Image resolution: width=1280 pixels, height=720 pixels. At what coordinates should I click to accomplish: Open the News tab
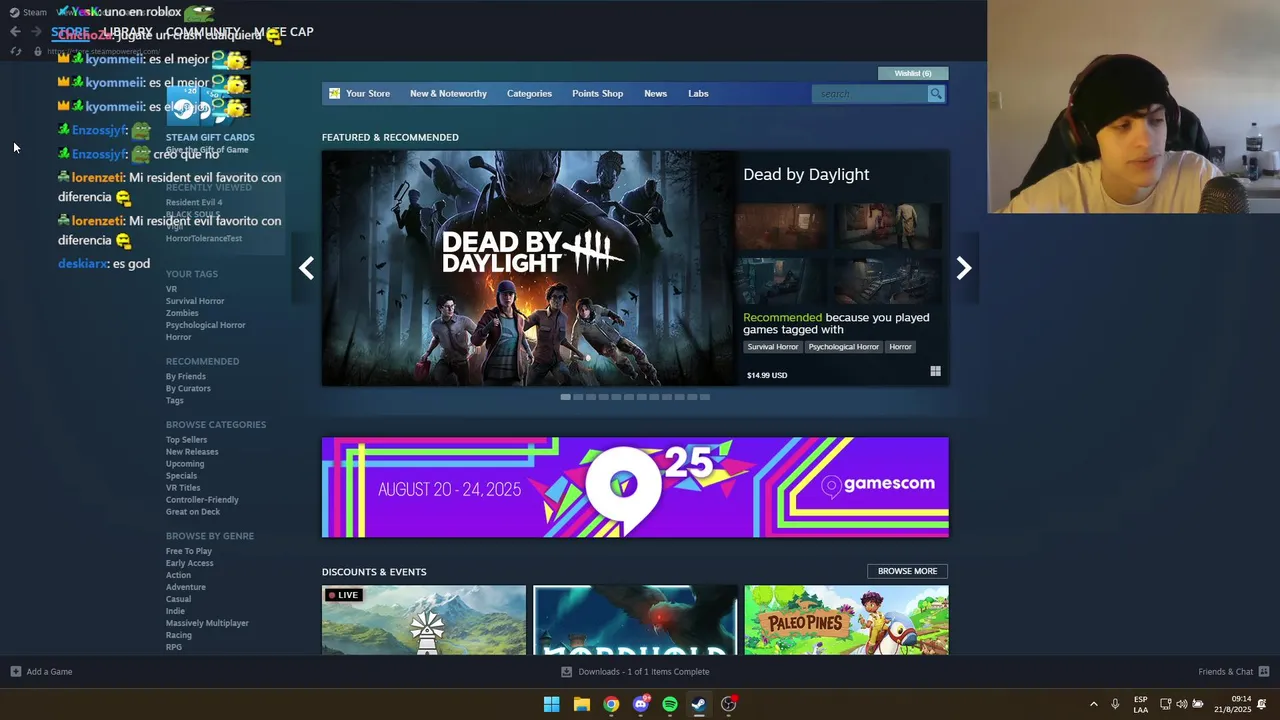click(x=655, y=94)
